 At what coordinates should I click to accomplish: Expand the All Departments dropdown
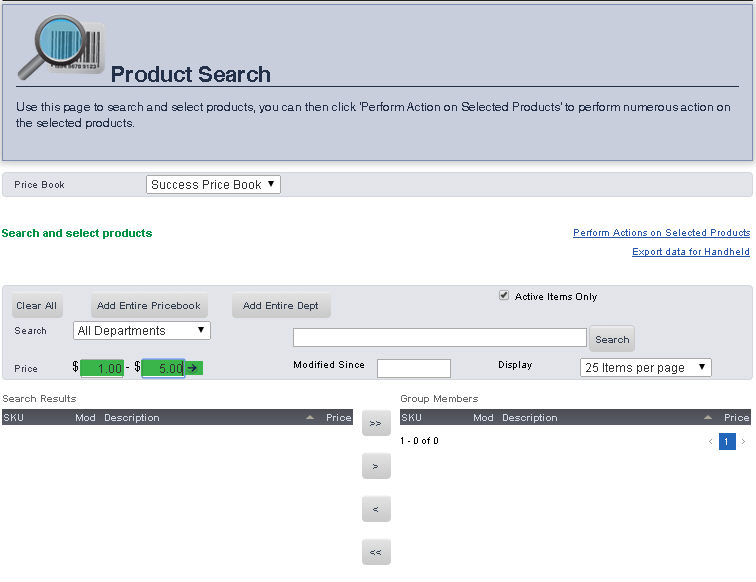[141, 330]
